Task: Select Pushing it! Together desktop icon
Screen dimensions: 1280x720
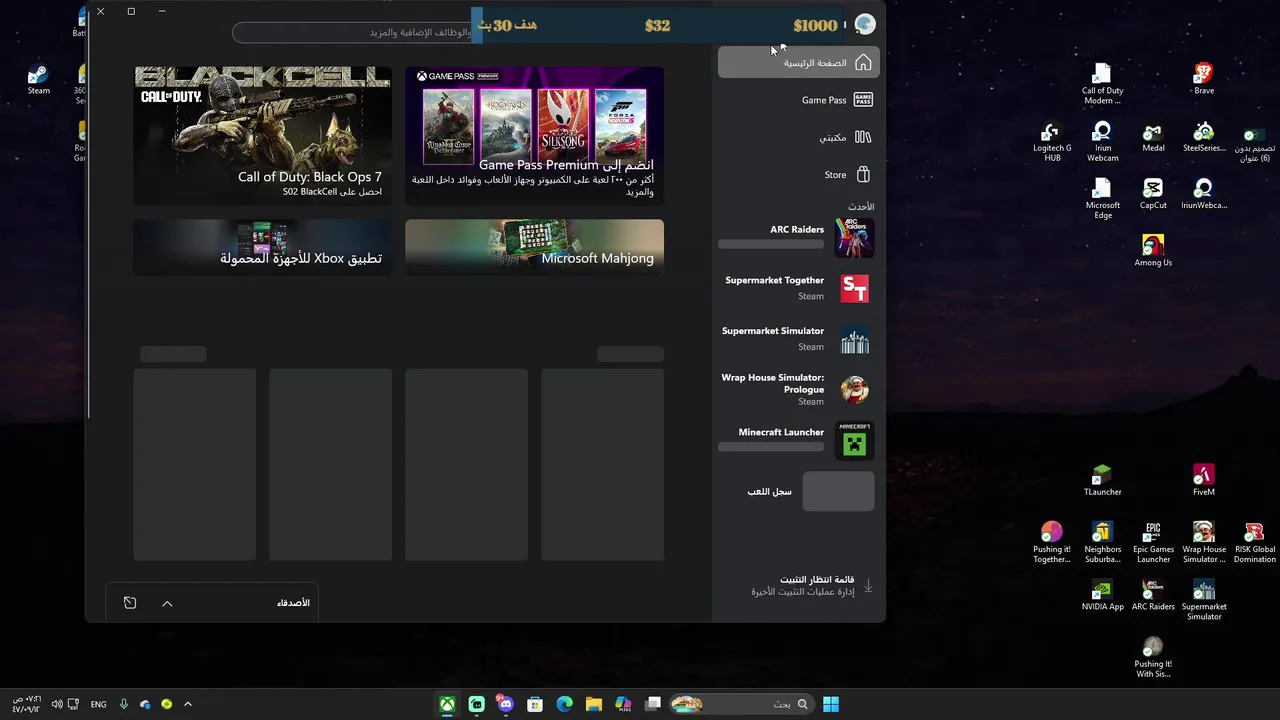Action: (x=1052, y=542)
